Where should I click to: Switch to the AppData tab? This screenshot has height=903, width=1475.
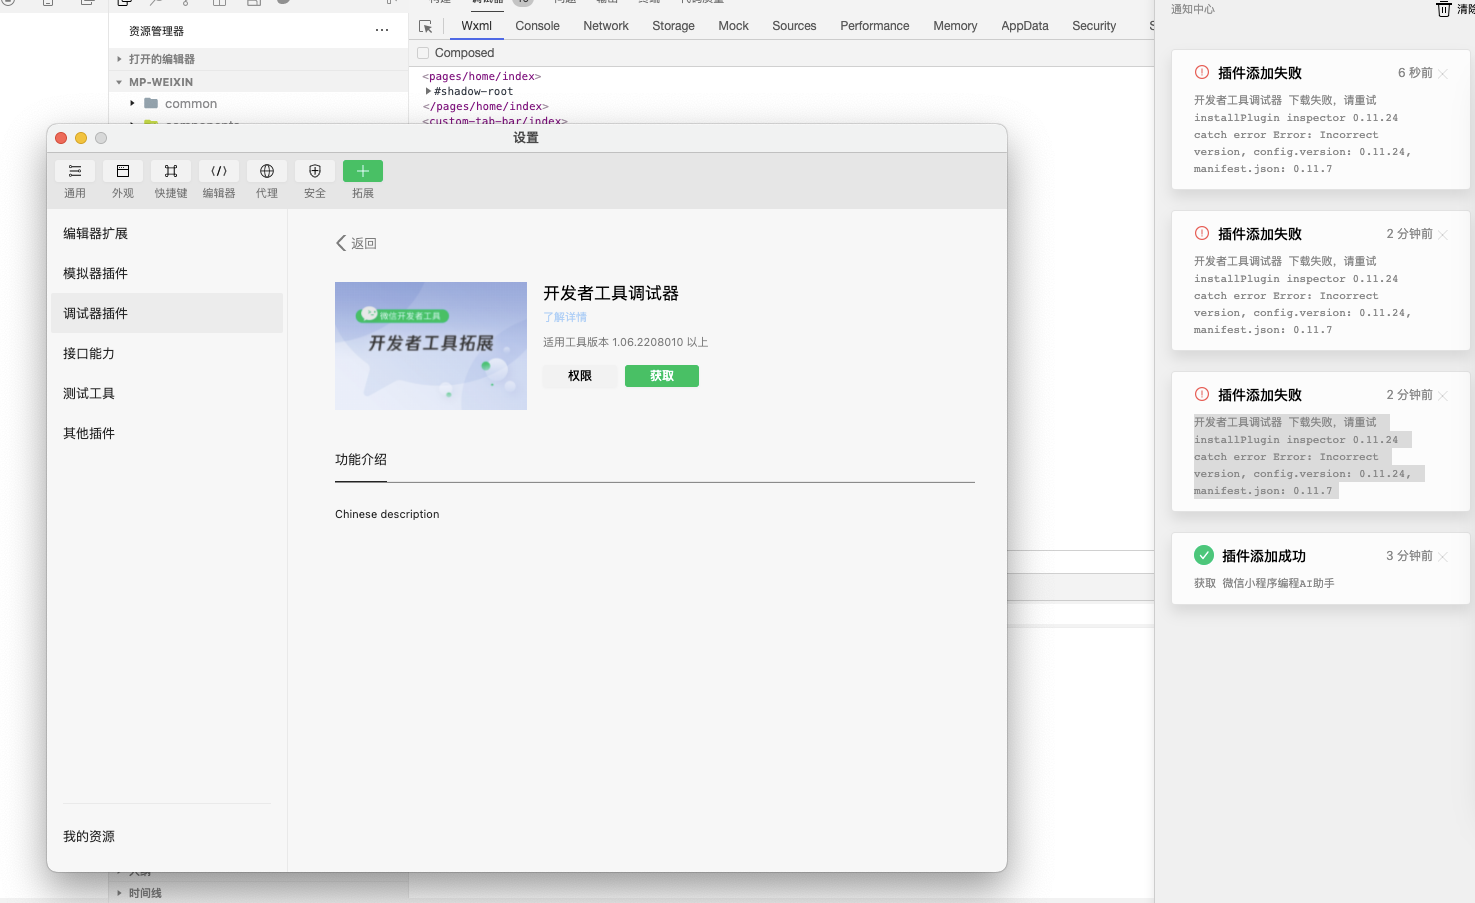point(1025,26)
